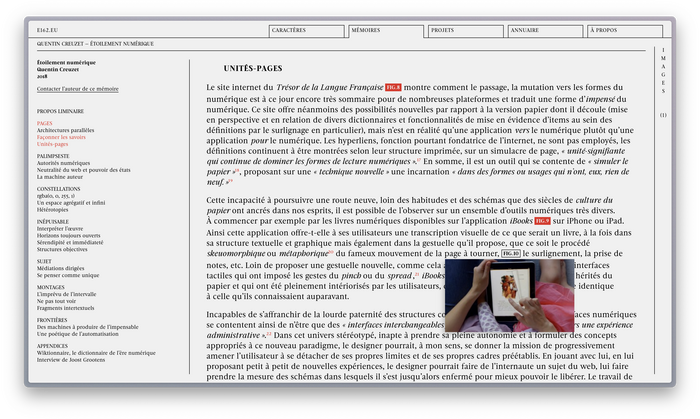Click the Quentin Creuzet – Étoilement numérique breadcrumb

(95, 44)
